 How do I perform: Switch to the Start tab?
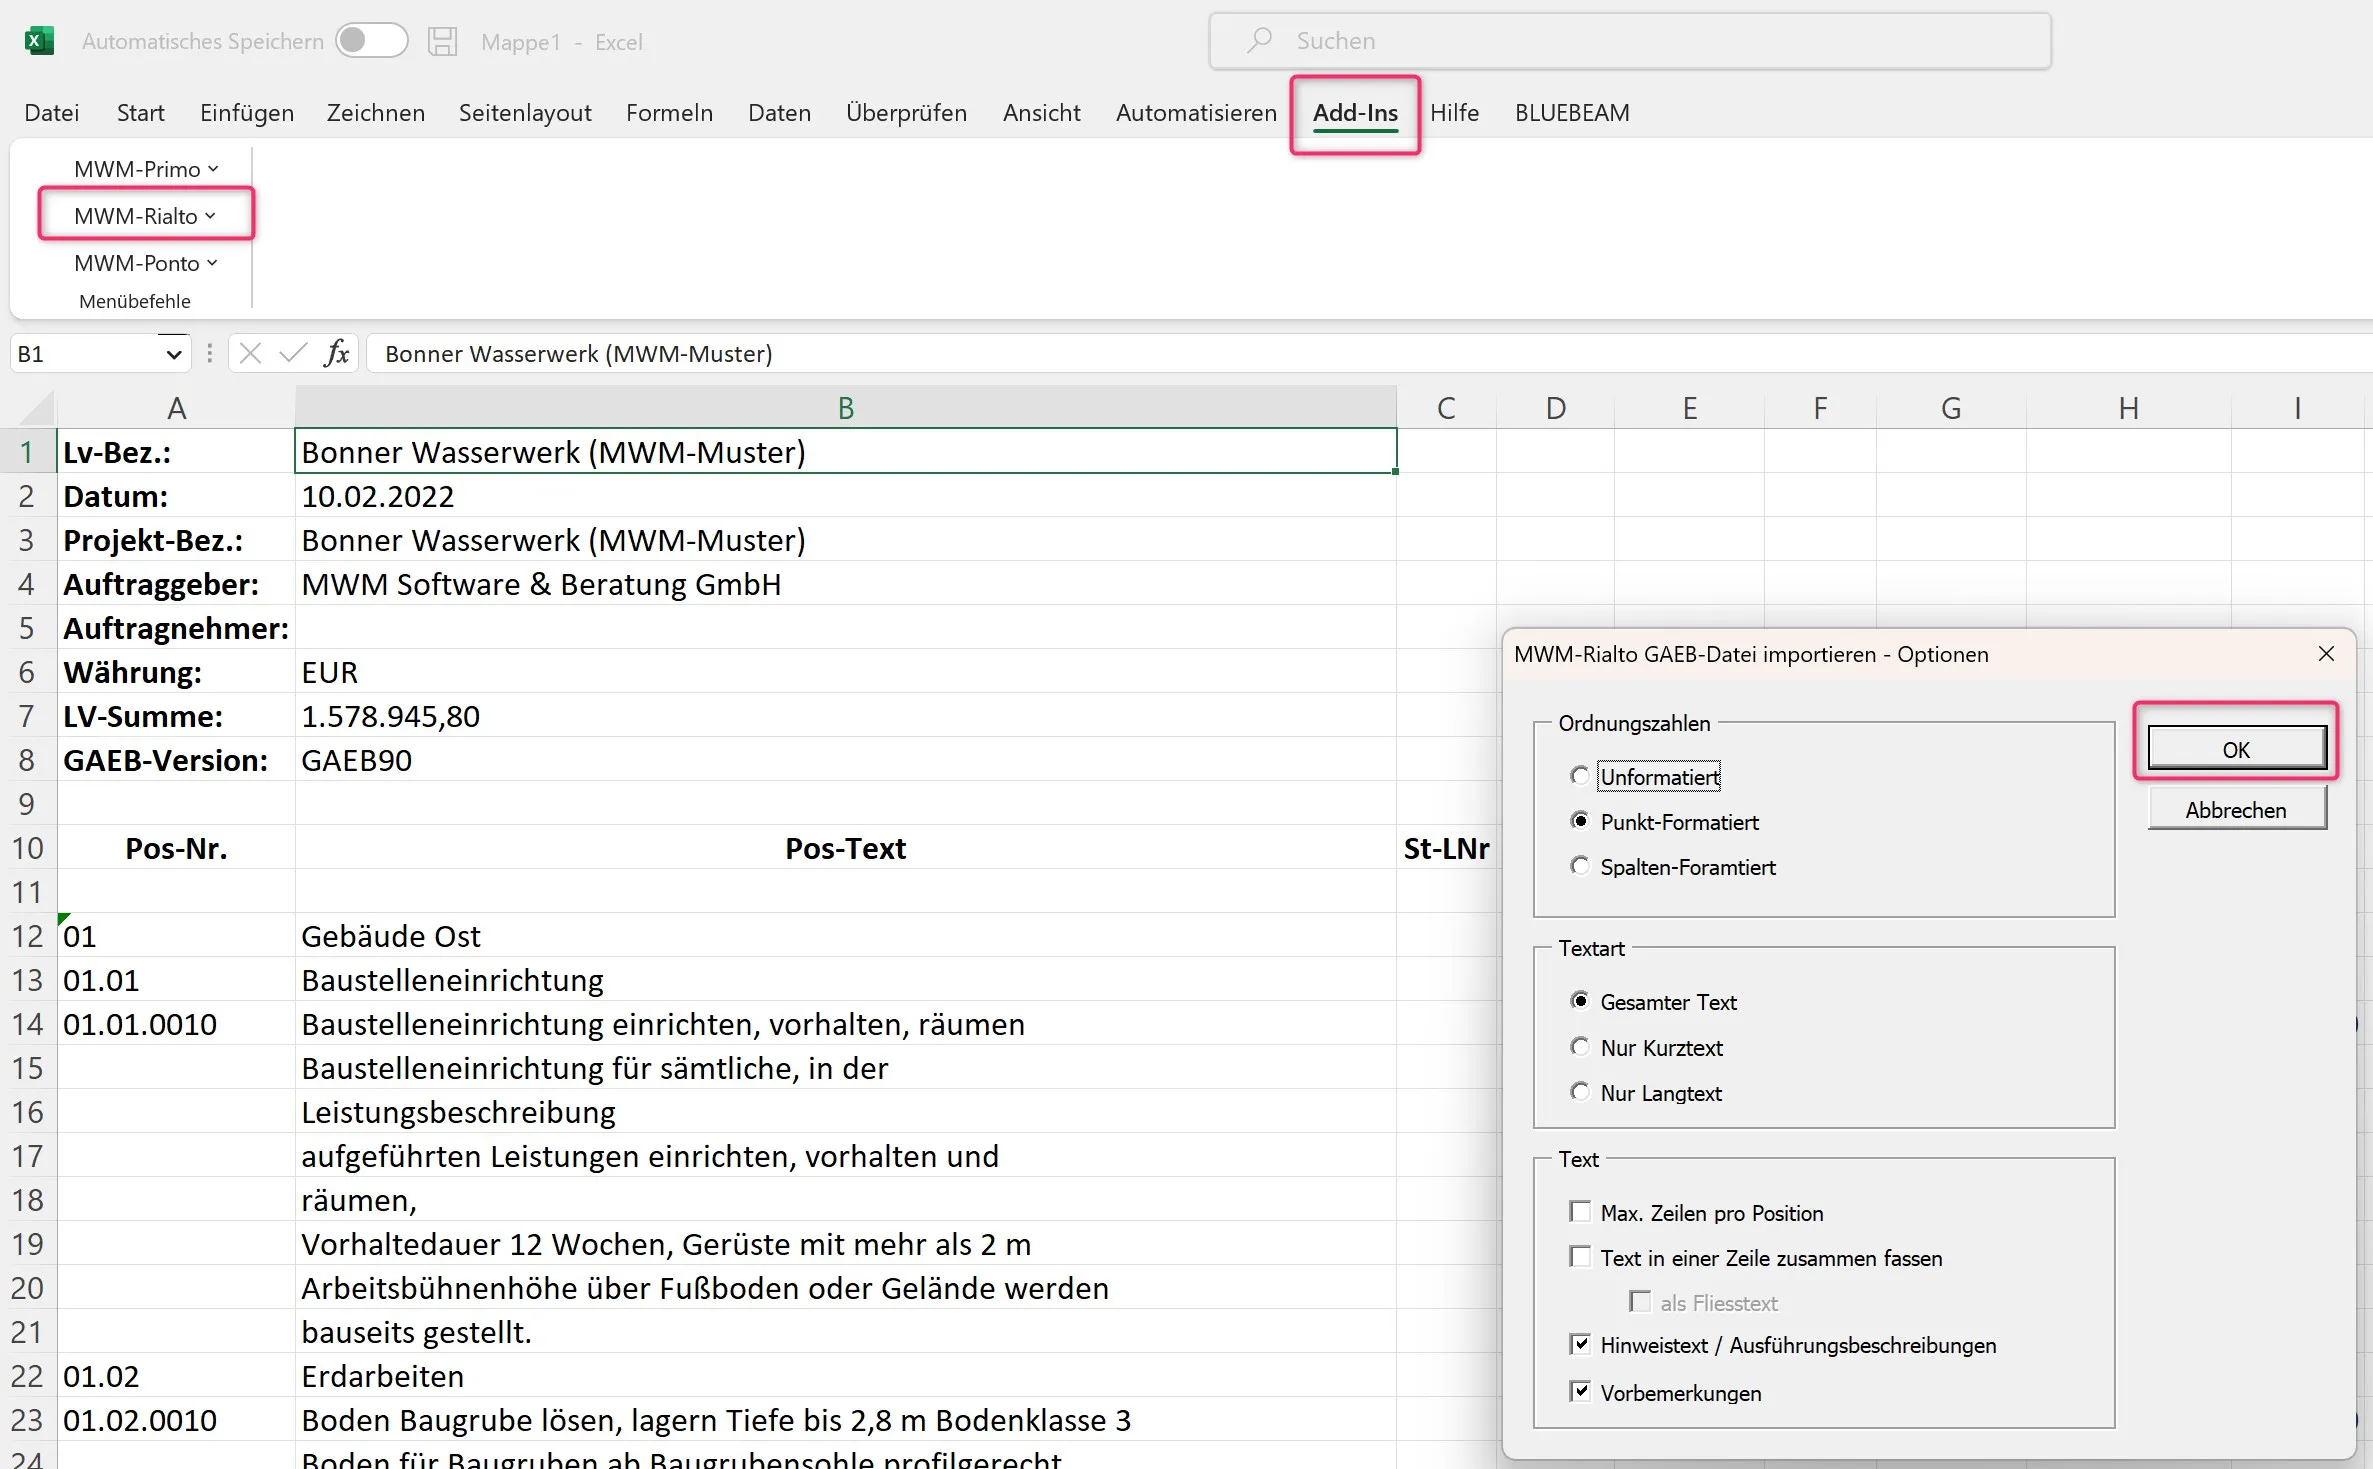[141, 112]
